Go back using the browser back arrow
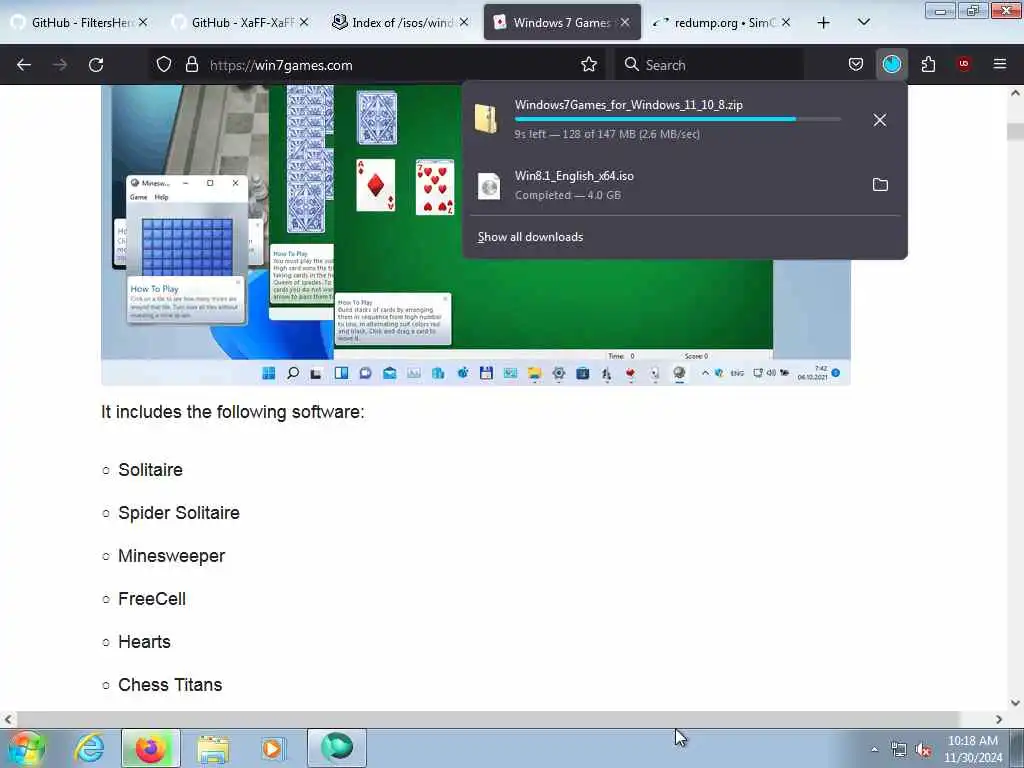Image resolution: width=1024 pixels, height=768 pixels. tap(24, 65)
